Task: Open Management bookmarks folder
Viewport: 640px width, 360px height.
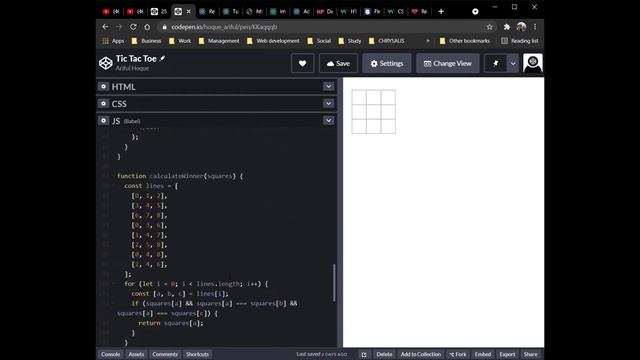Action: coord(219,41)
